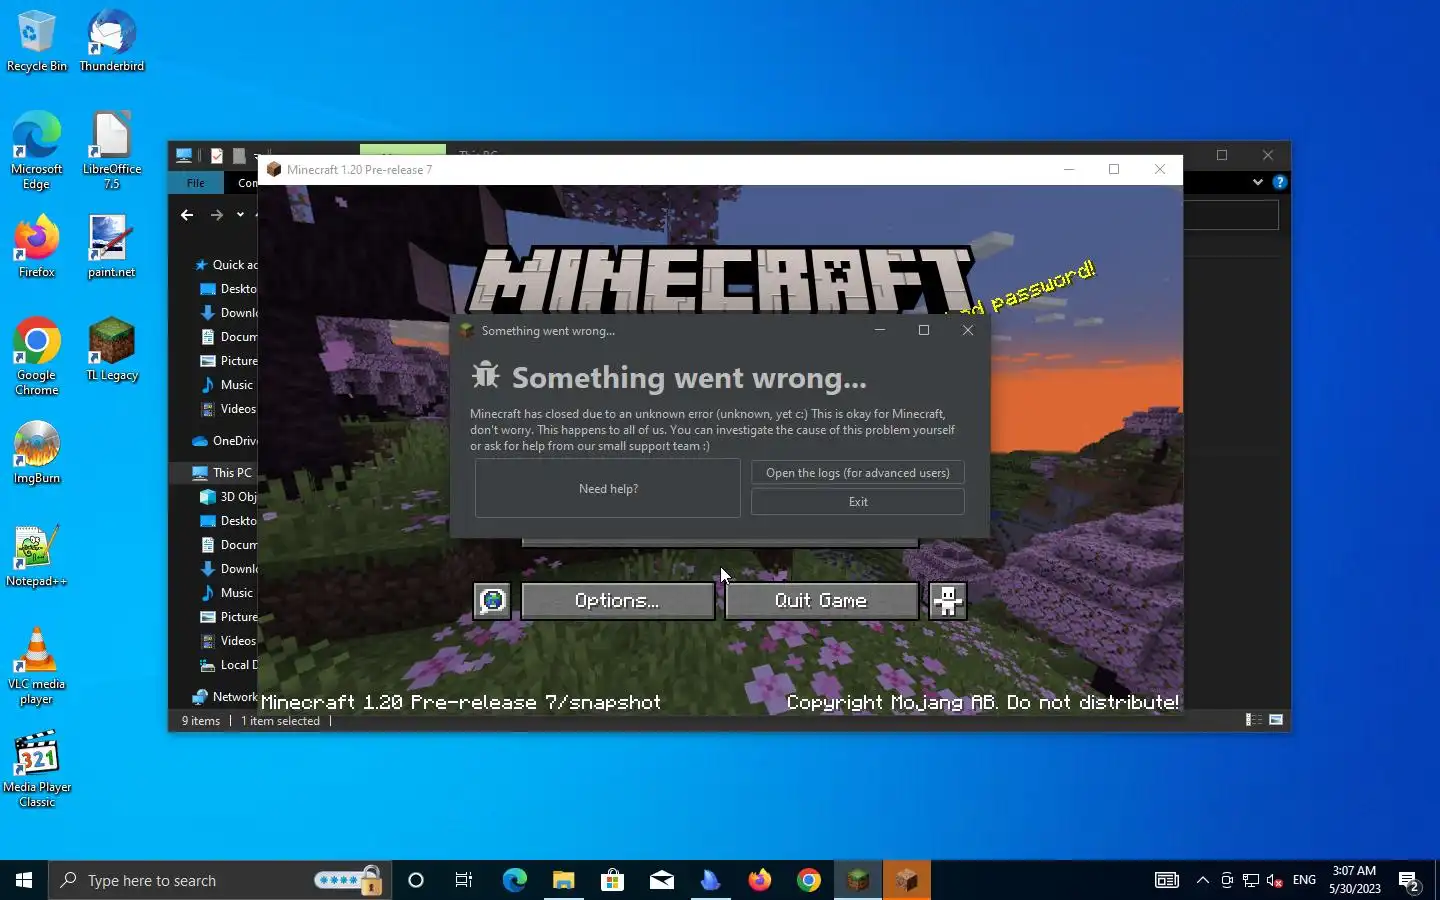The width and height of the screenshot is (1440, 900).
Task: Show hidden system tray icons
Action: coord(1203,880)
